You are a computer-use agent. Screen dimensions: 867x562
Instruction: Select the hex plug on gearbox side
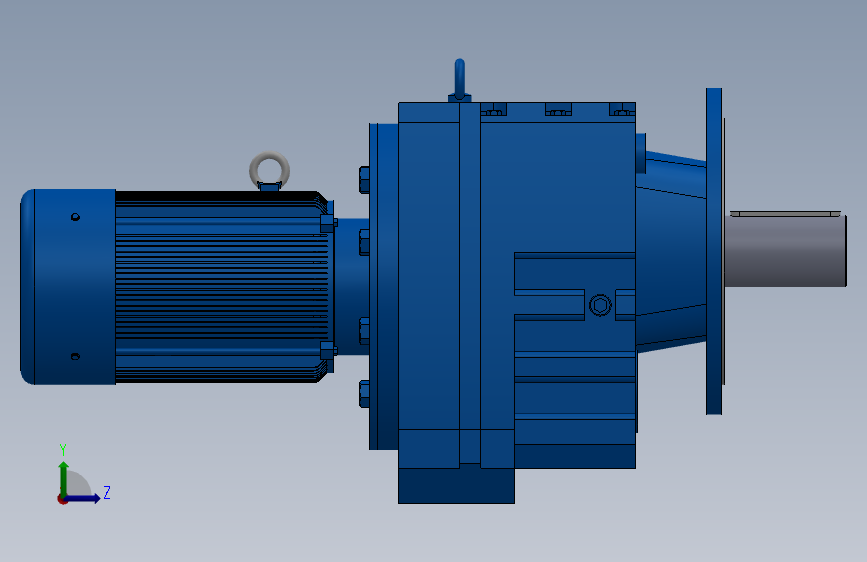pyautogui.click(x=600, y=305)
